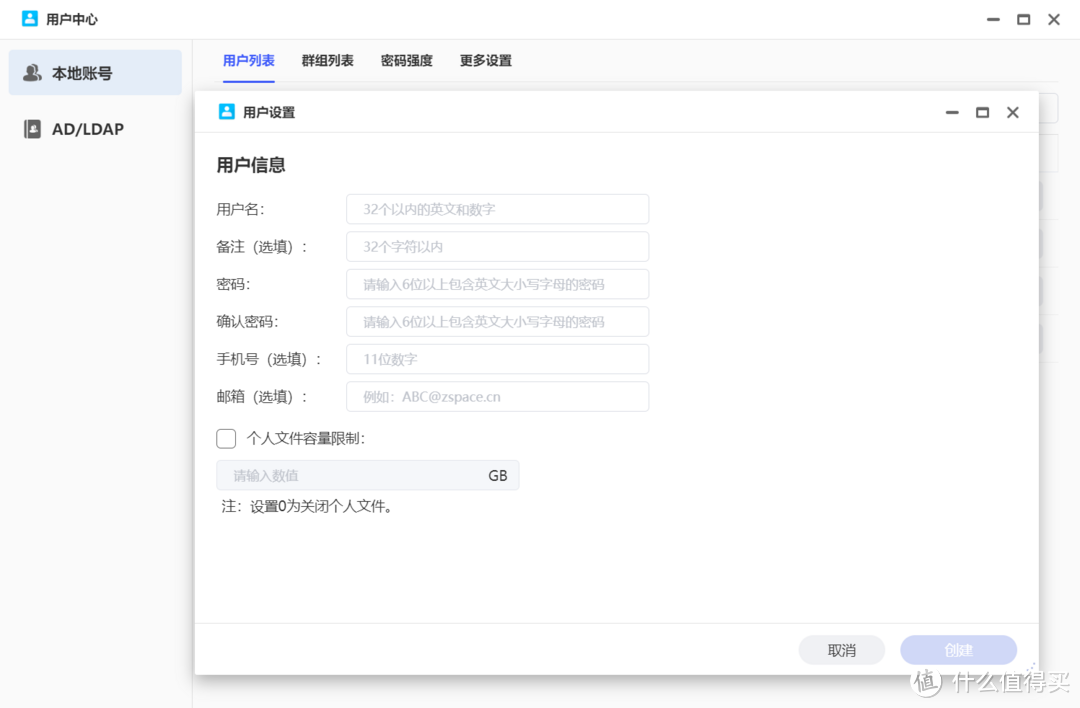Image resolution: width=1080 pixels, height=708 pixels.
Task: Click the 确认密码 field
Action: click(497, 321)
